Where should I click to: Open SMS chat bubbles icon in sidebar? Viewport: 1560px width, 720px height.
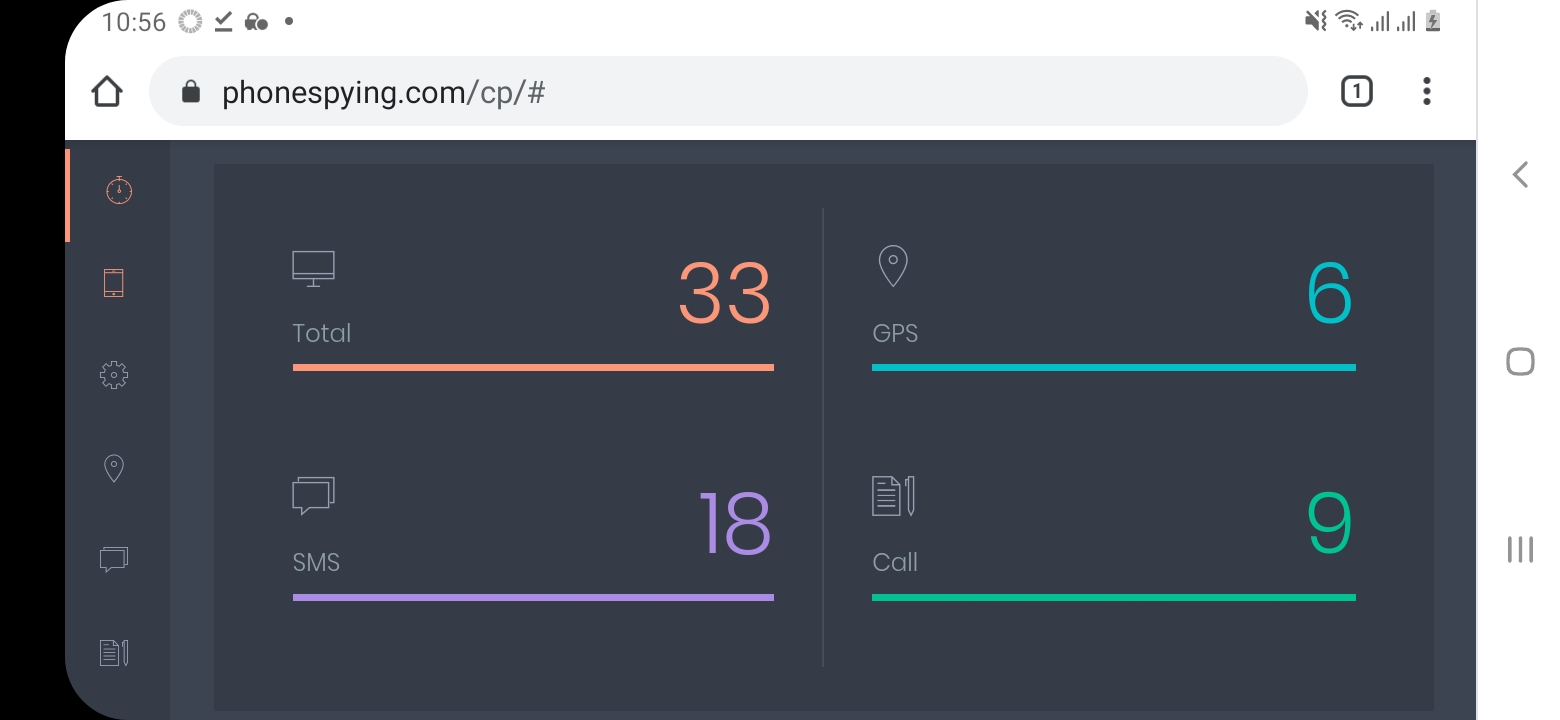point(114,559)
